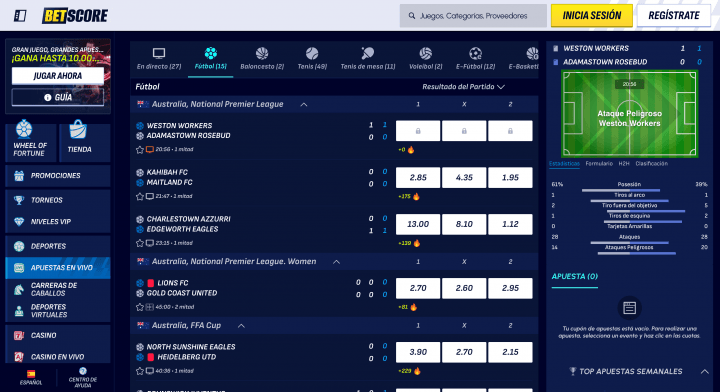Screen dimensions: 720x392
Task: Open Clasificación tab in match widget
Action: [x=652, y=164]
